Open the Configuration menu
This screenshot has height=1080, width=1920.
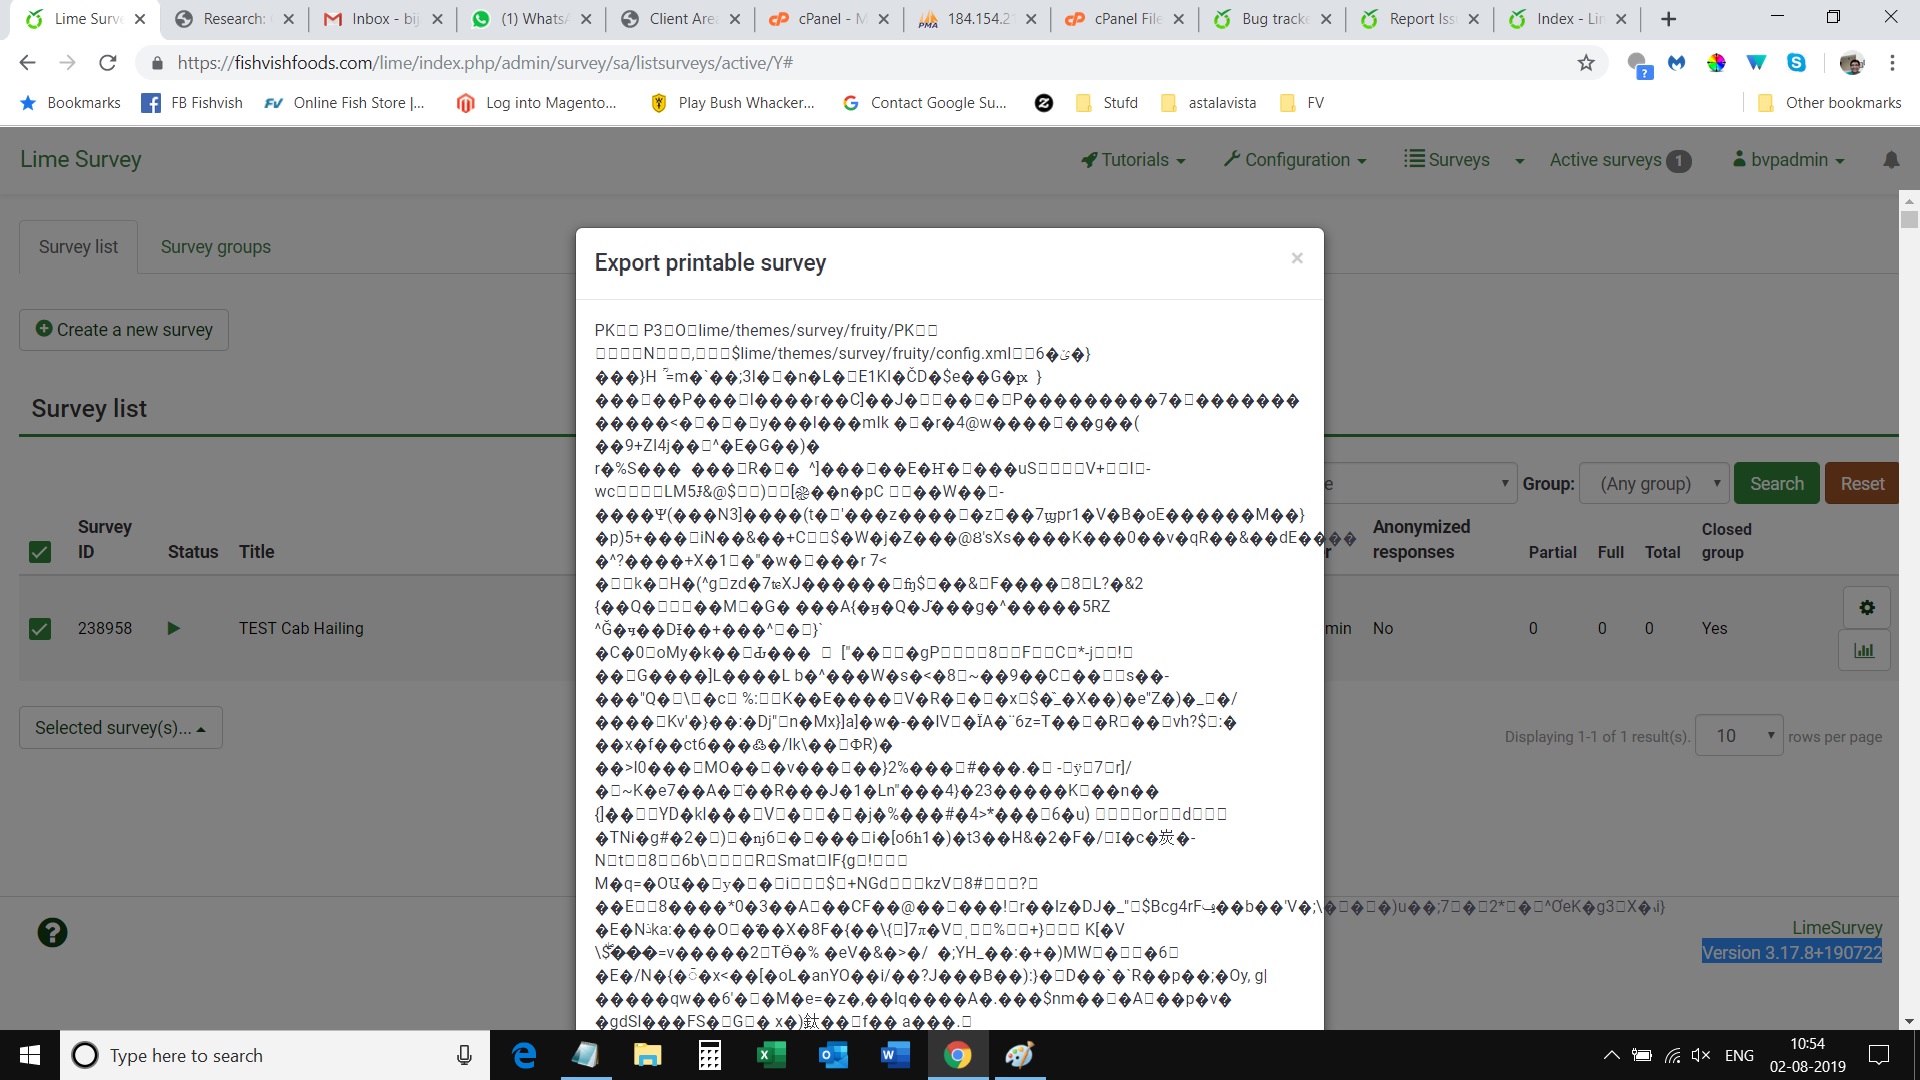click(1295, 160)
